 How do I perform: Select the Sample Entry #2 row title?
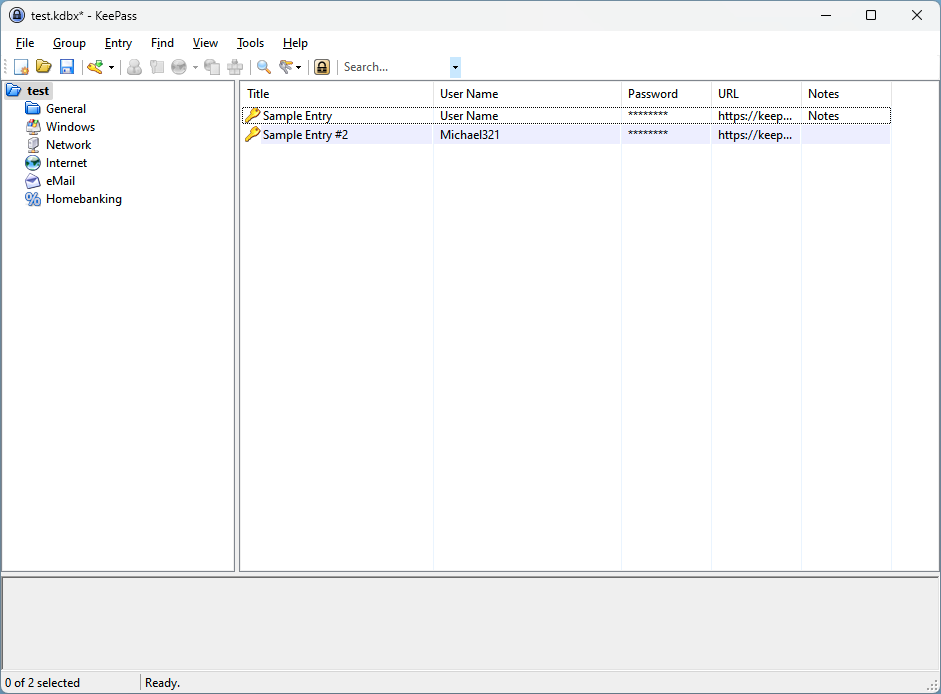point(305,134)
